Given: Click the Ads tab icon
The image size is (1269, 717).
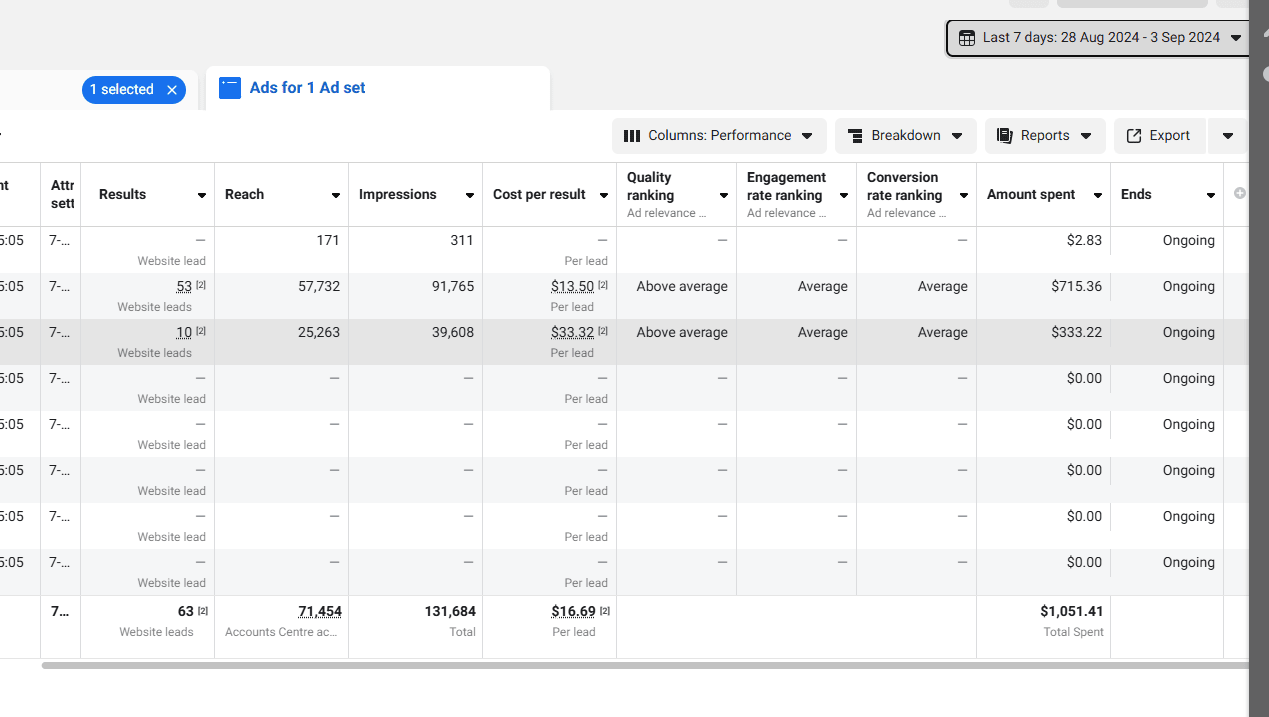Looking at the screenshot, I should click(x=230, y=88).
